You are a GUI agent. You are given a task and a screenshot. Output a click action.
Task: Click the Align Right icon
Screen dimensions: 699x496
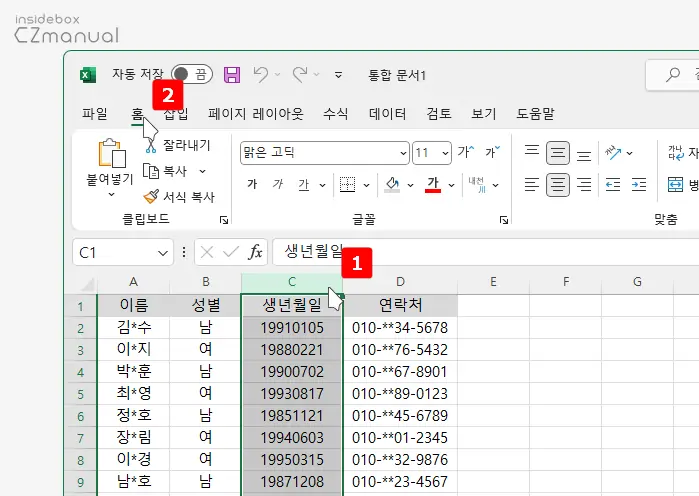pyautogui.click(x=584, y=184)
